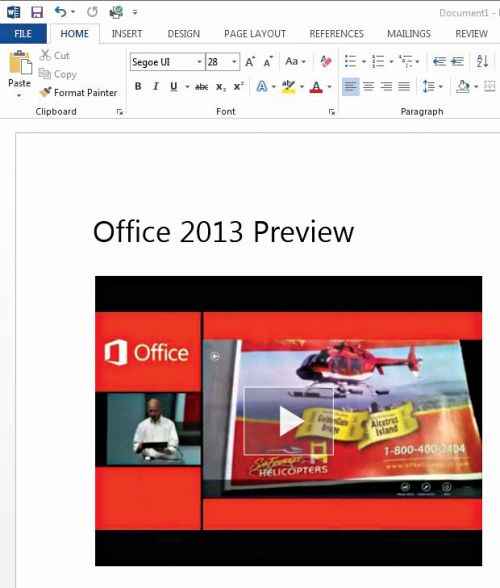Click the Undo arrow icon
The height and width of the screenshot is (588, 500).
pos(60,12)
